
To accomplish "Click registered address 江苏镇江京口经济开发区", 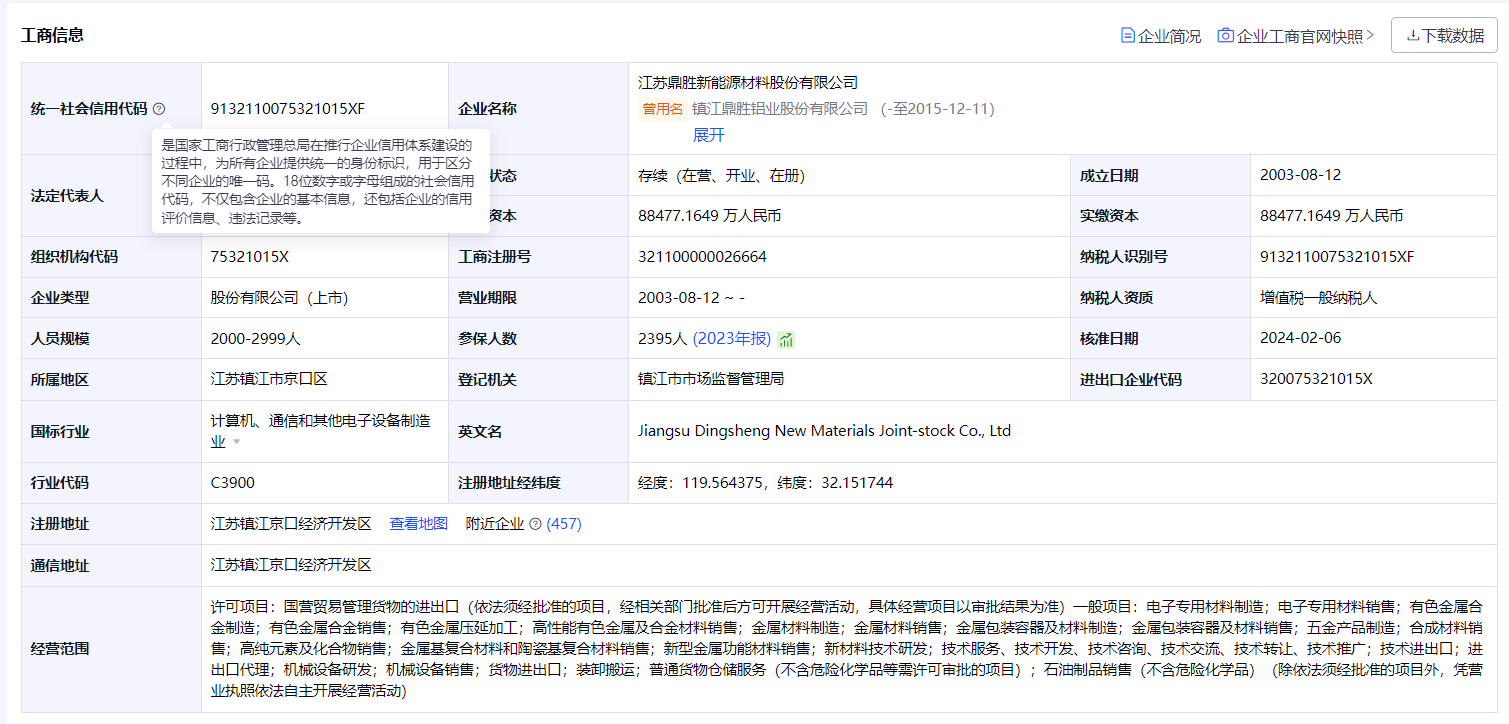I will pyautogui.click(x=291, y=524).
